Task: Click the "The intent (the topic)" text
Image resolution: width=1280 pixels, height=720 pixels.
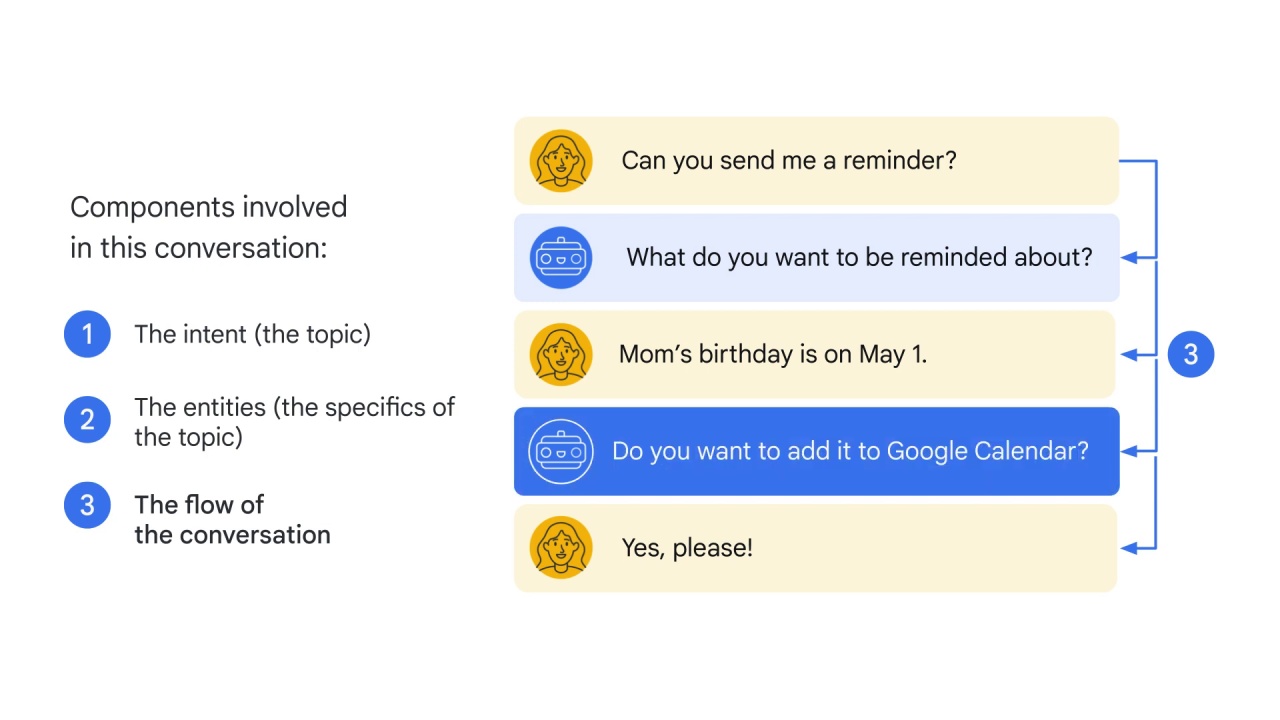Action: (x=252, y=334)
